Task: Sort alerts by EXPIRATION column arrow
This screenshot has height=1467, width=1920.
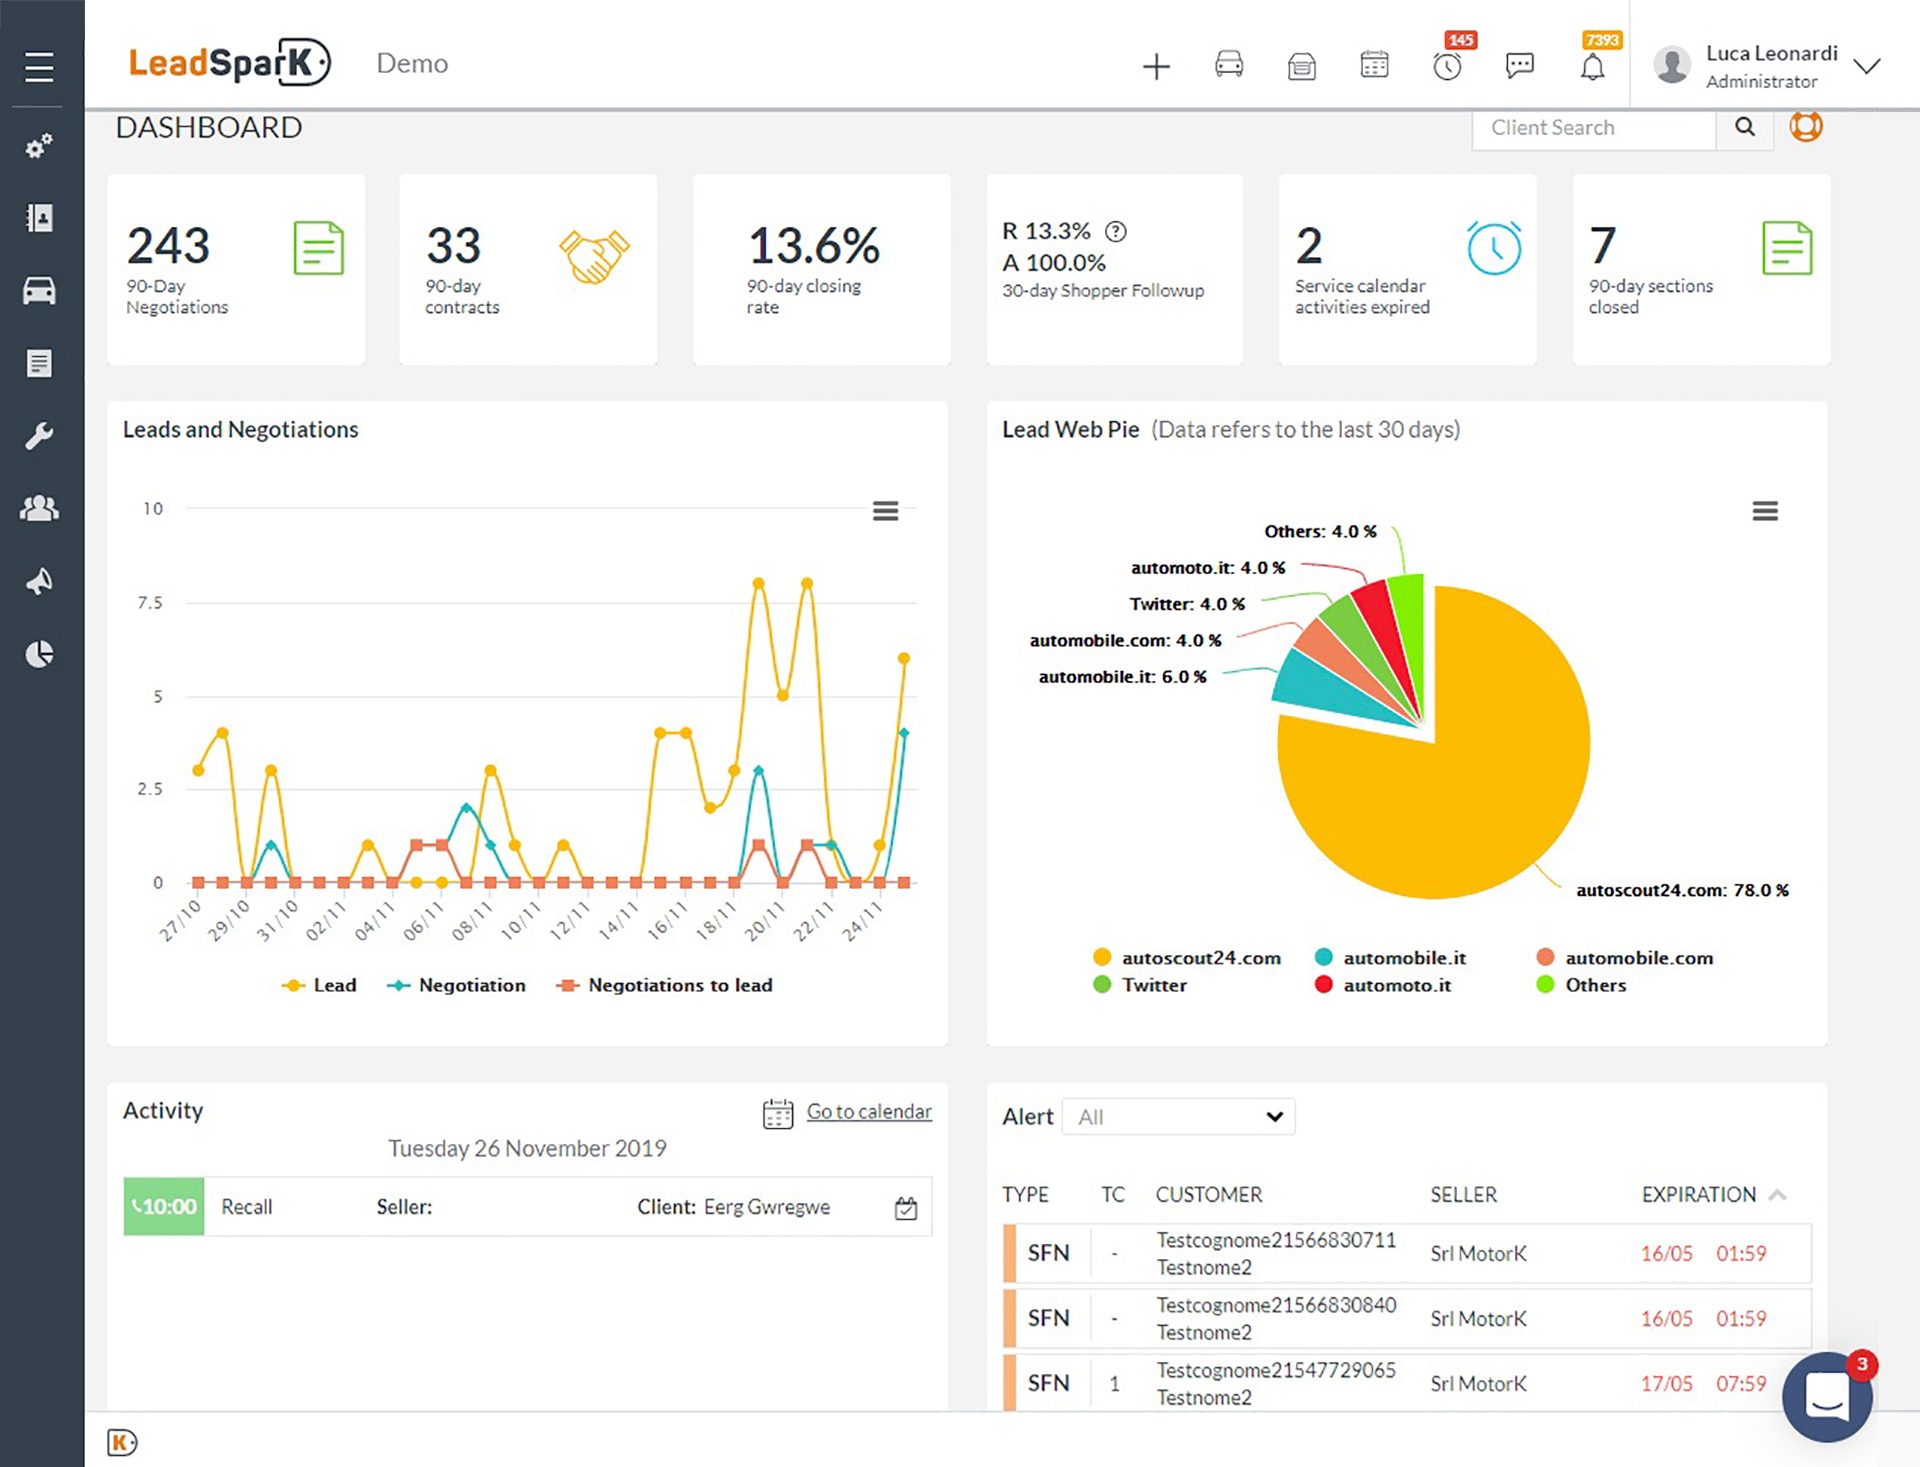Action: pyautogui.click(x=1777, y=1195)
